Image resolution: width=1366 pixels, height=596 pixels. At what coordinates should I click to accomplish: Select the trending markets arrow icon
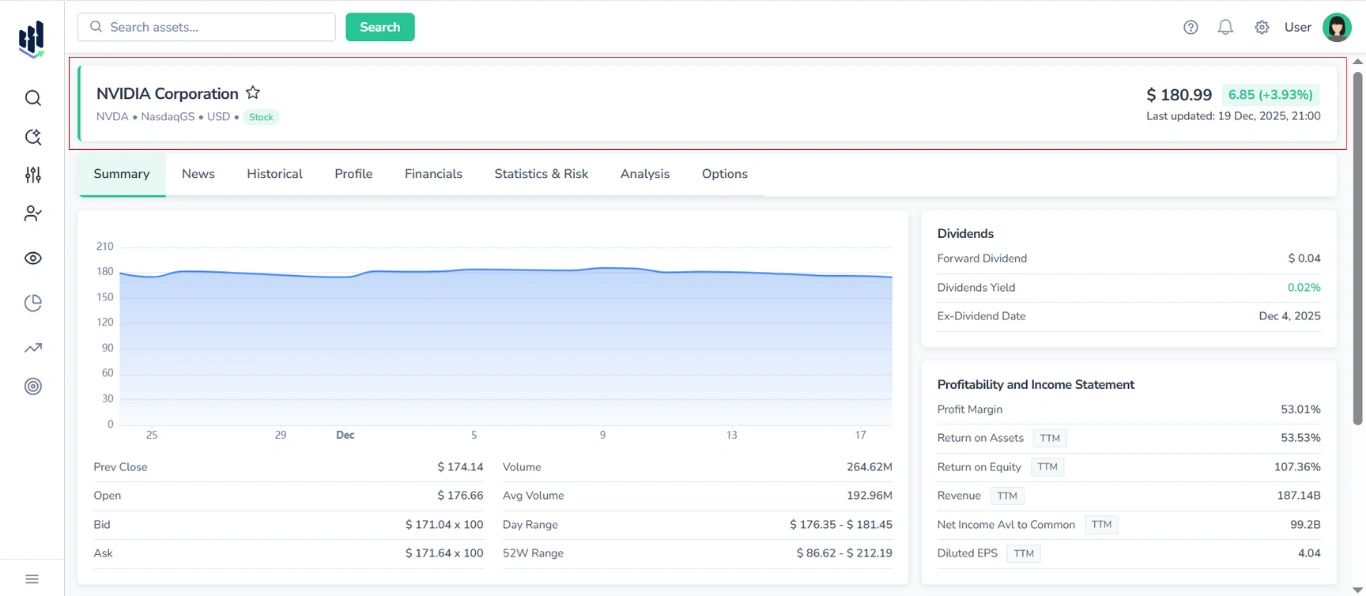coord(32,347)
